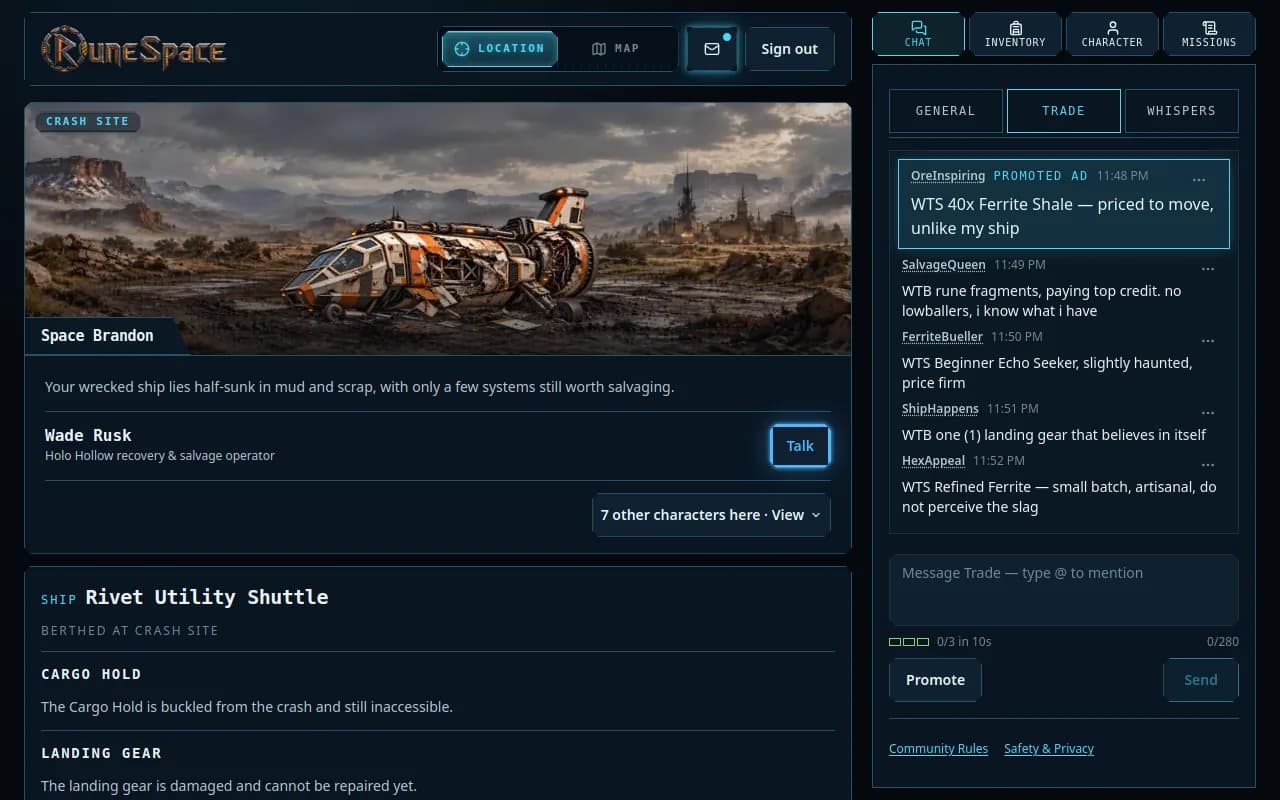Open FerriteBueller's username link
Image resolution: width=1280 pixels, height=800 pixels.
[x=942, y=337]
